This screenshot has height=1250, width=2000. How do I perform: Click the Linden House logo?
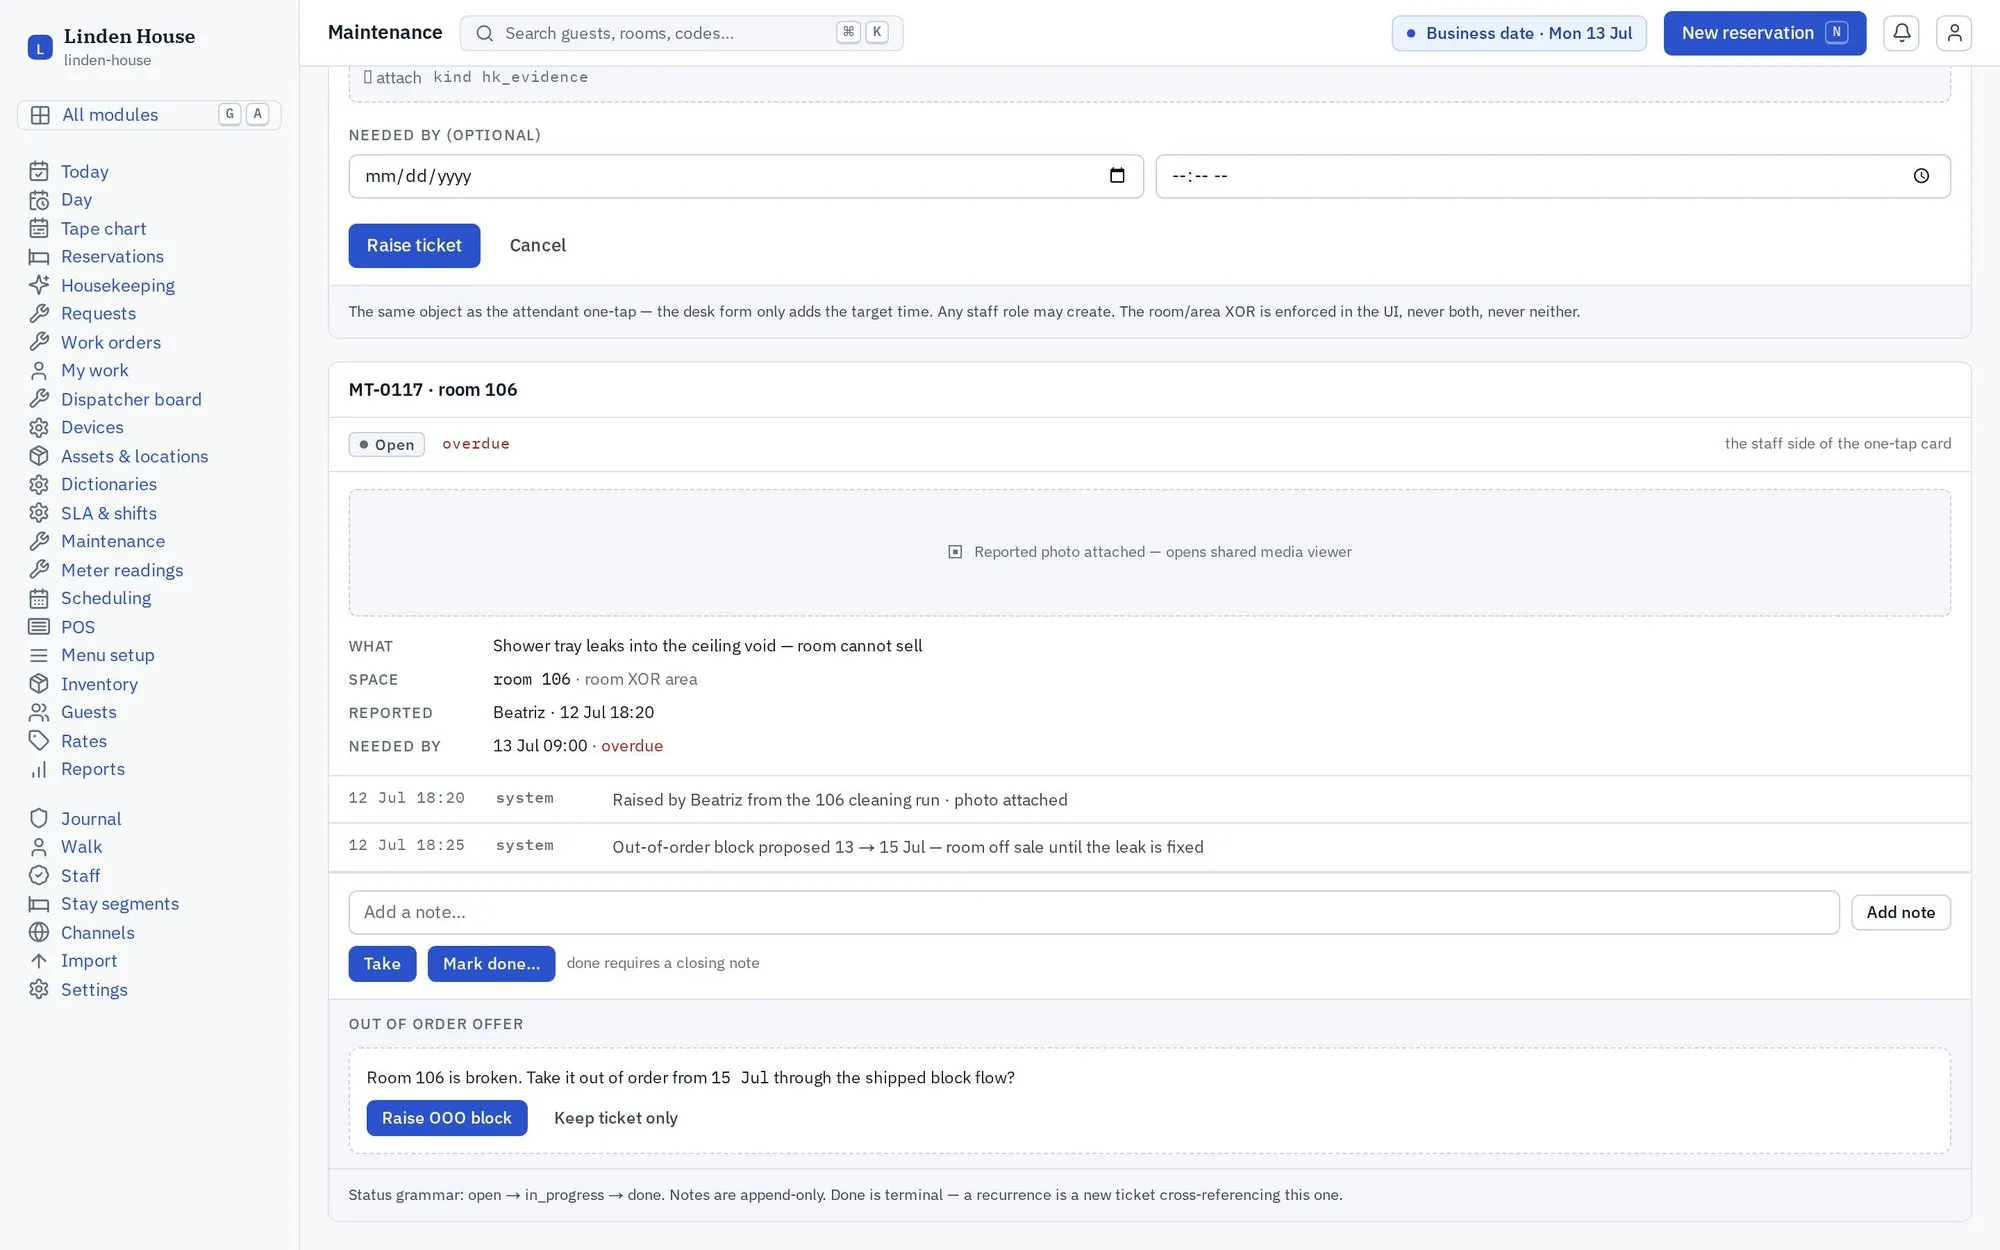point(40,47)
